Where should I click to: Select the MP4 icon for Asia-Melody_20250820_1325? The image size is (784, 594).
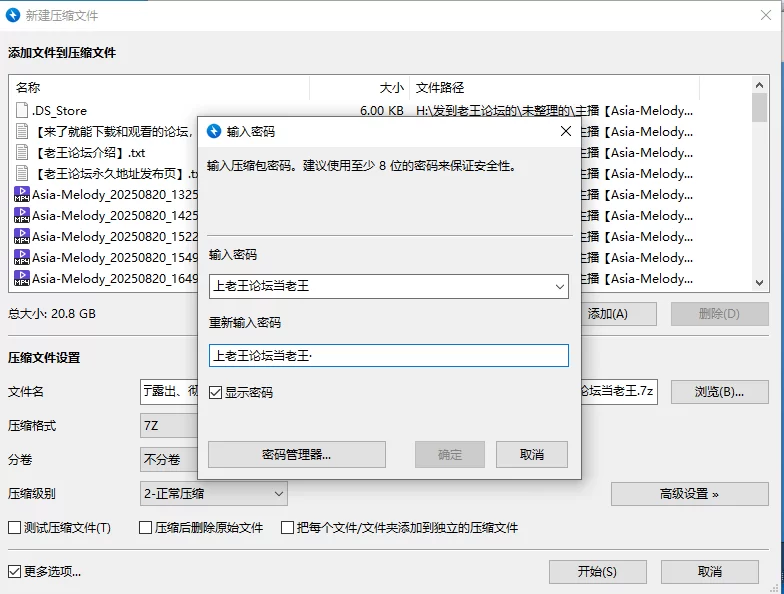pos(22,195)
